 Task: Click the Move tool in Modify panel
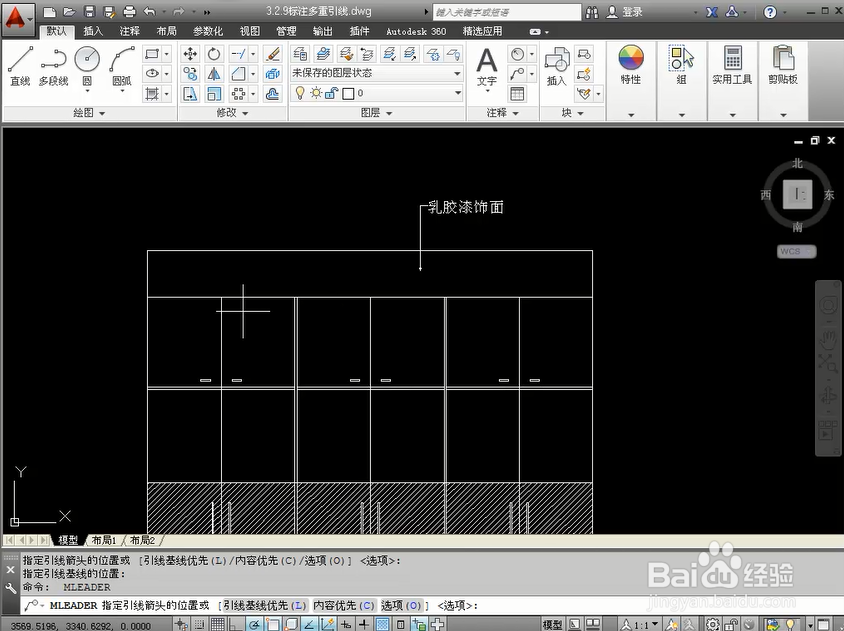coord(190,54)
